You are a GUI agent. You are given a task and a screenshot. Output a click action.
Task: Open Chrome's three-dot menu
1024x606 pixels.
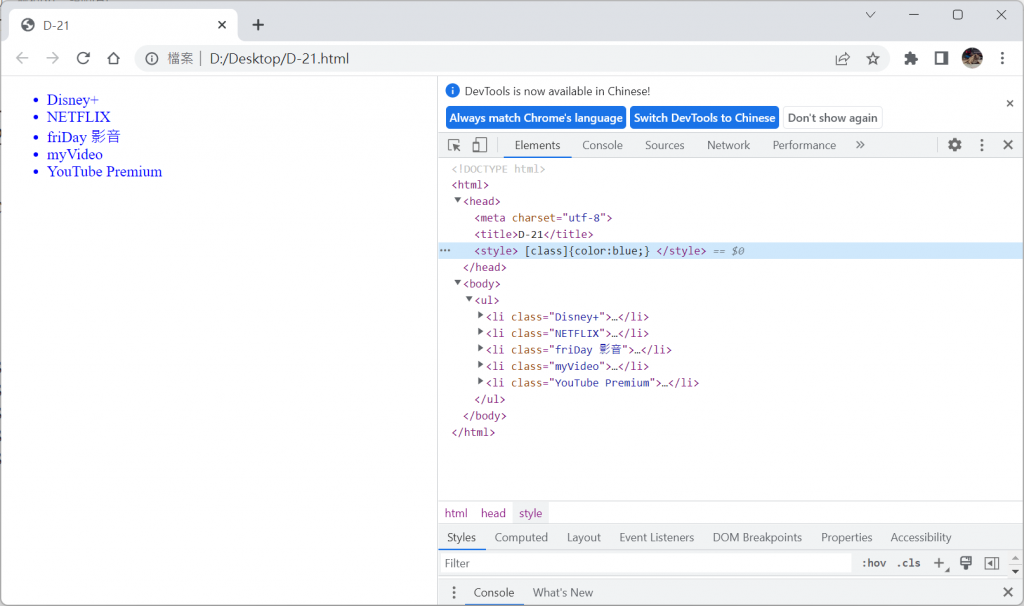coord(1002,58)
